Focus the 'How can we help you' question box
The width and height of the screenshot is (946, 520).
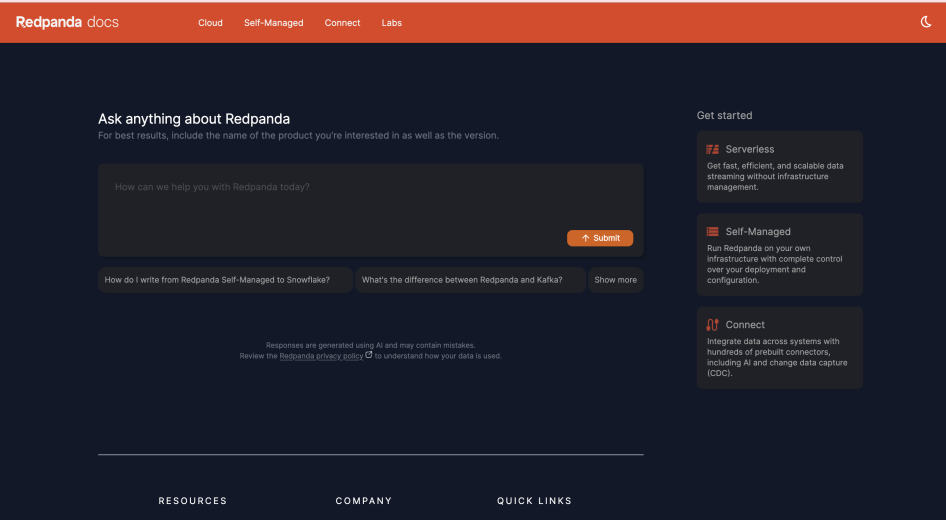click(x=370, y=210)
